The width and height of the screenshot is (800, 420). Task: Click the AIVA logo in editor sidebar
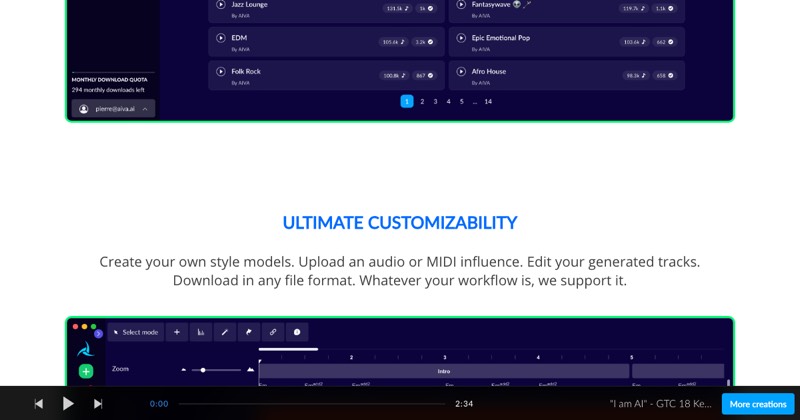pyautogui.click(x=85, y=350)
